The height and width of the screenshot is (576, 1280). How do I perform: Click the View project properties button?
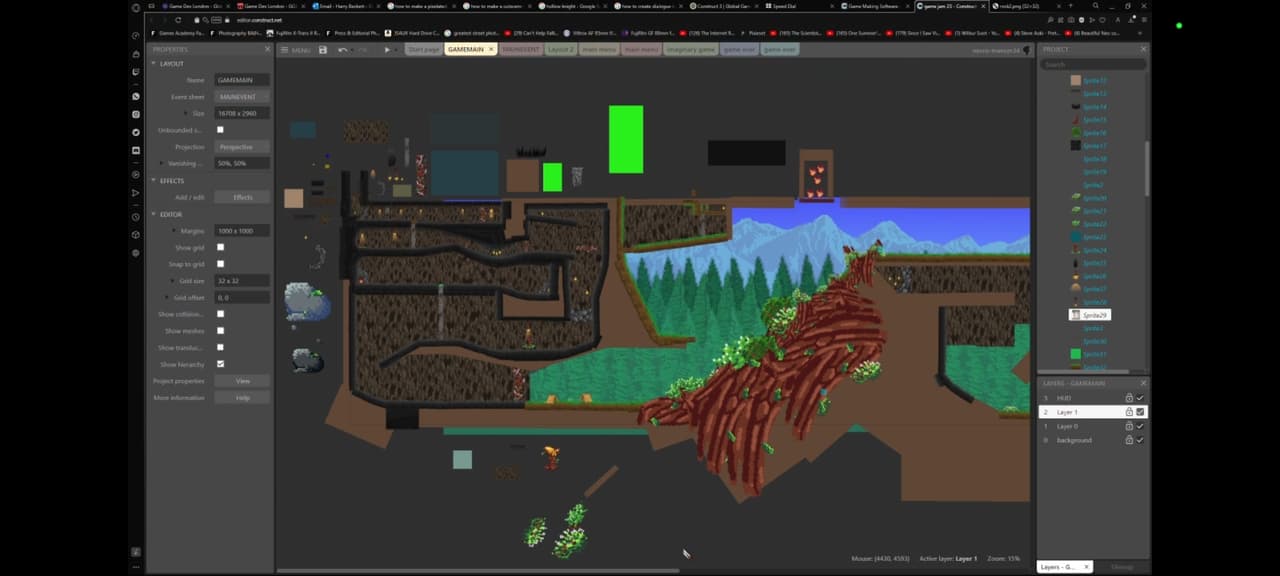click(x=242, y=381)
